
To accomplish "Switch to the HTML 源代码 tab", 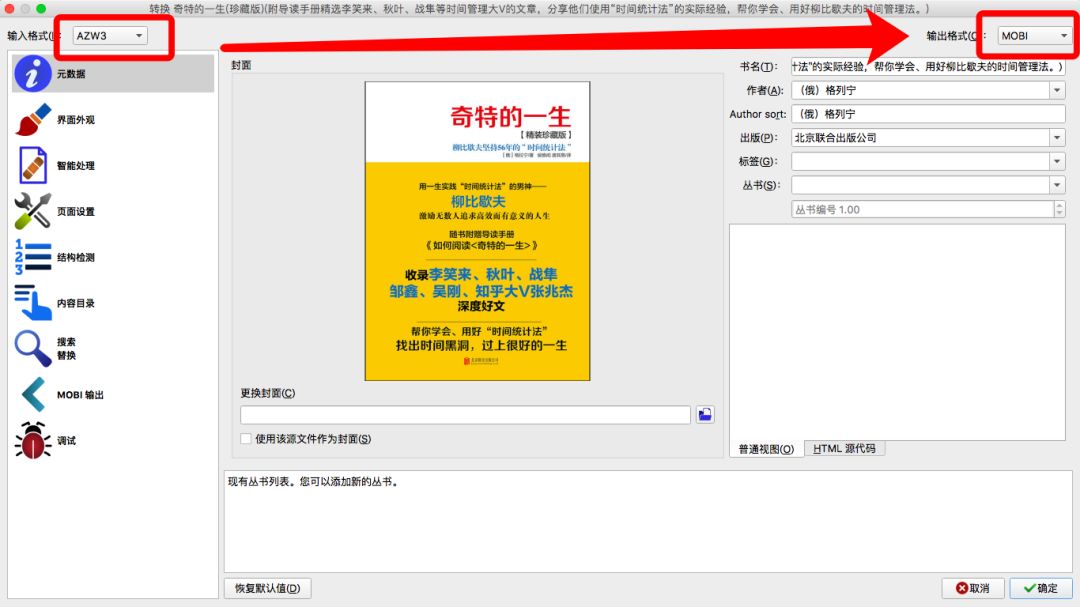I will [x=844, y=449].
